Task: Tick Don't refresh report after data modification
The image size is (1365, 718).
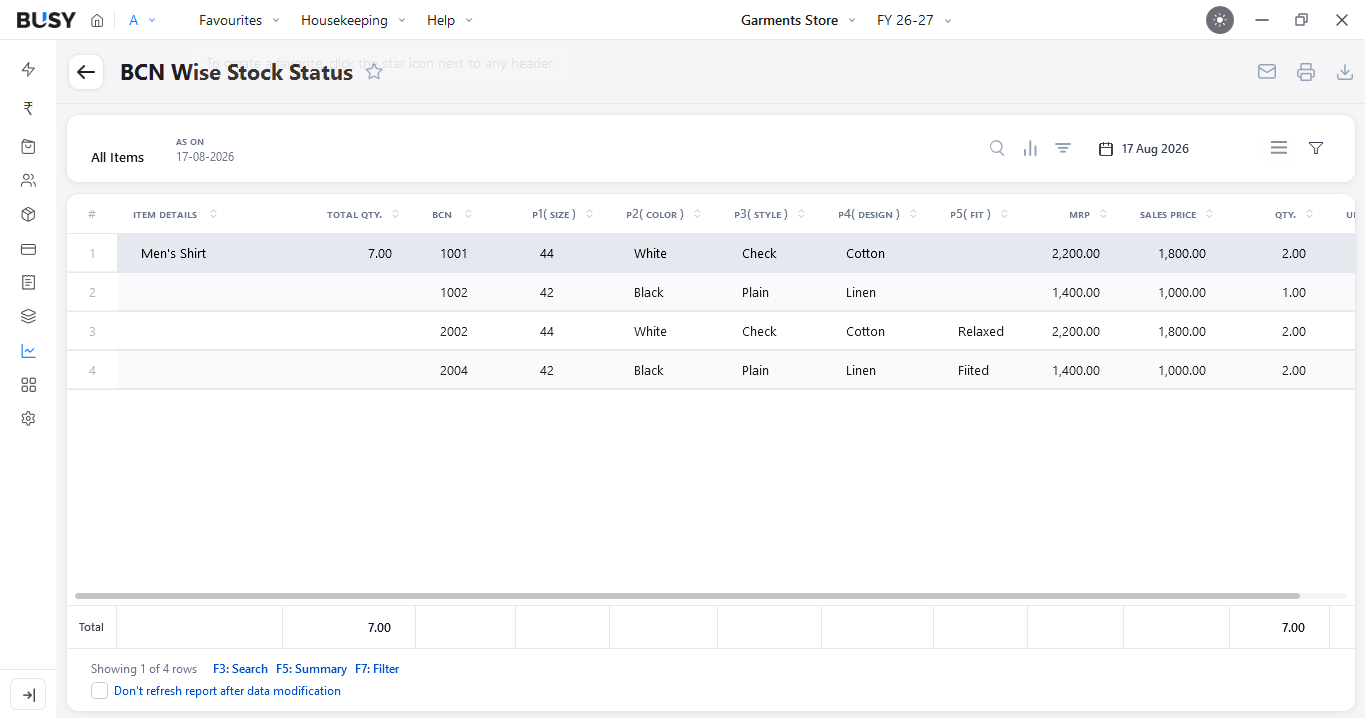Action: coord(99,691)
